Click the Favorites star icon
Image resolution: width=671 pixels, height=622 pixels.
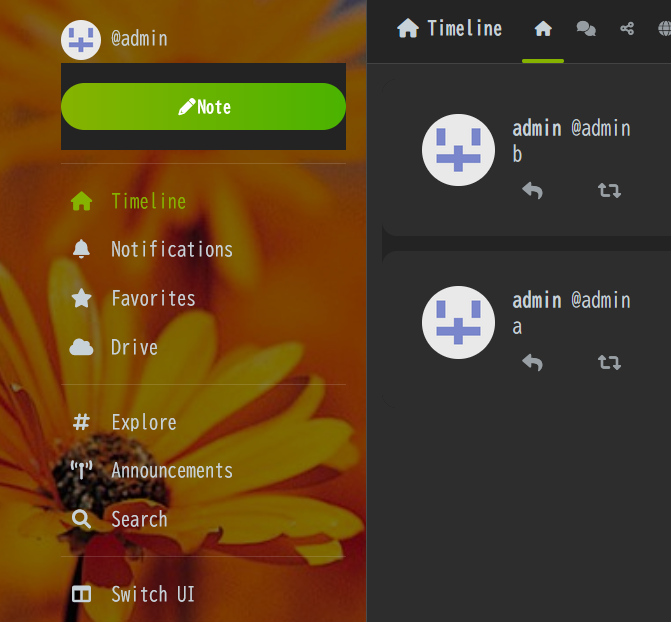click(x=81, y=298)
